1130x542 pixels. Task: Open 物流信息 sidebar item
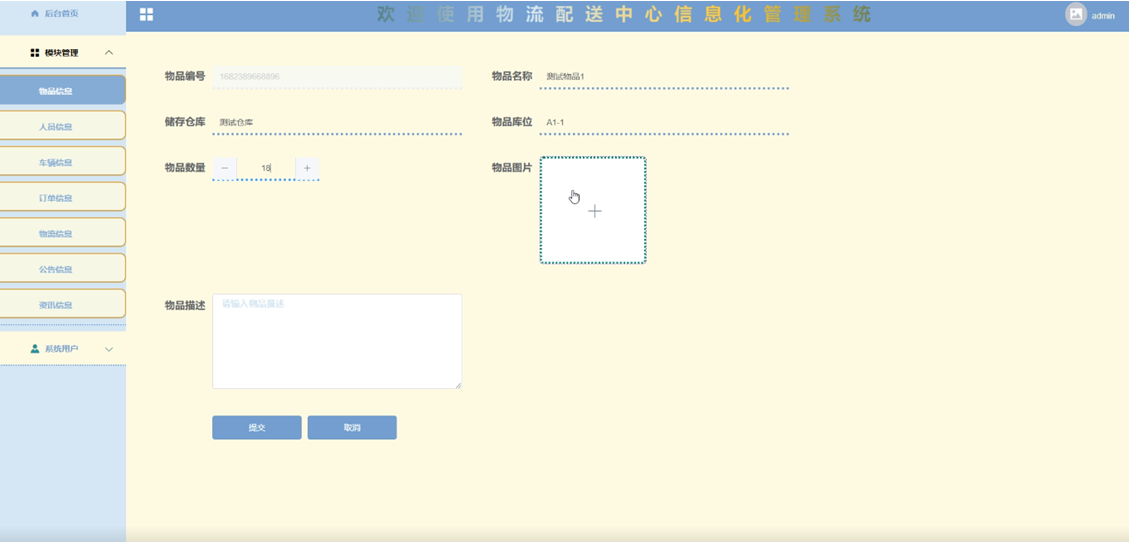pos(63,234)
